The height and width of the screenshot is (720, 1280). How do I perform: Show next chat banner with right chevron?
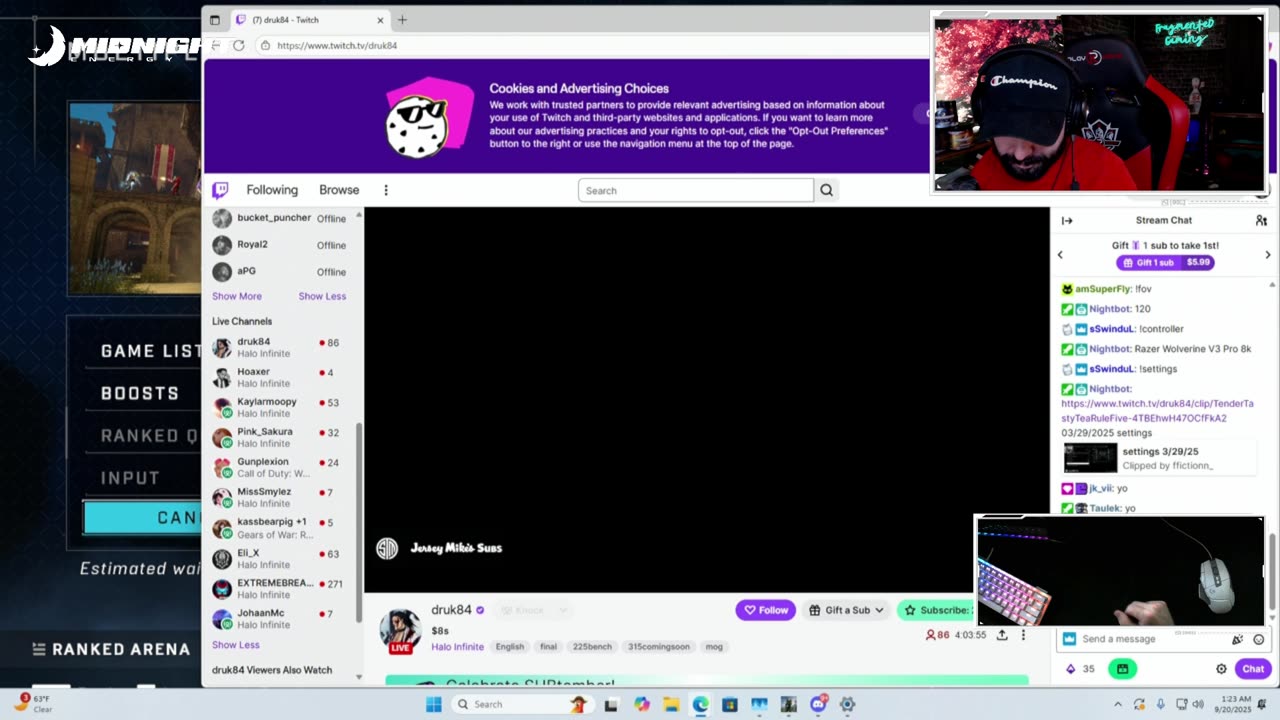click(x=1268, y=254)
